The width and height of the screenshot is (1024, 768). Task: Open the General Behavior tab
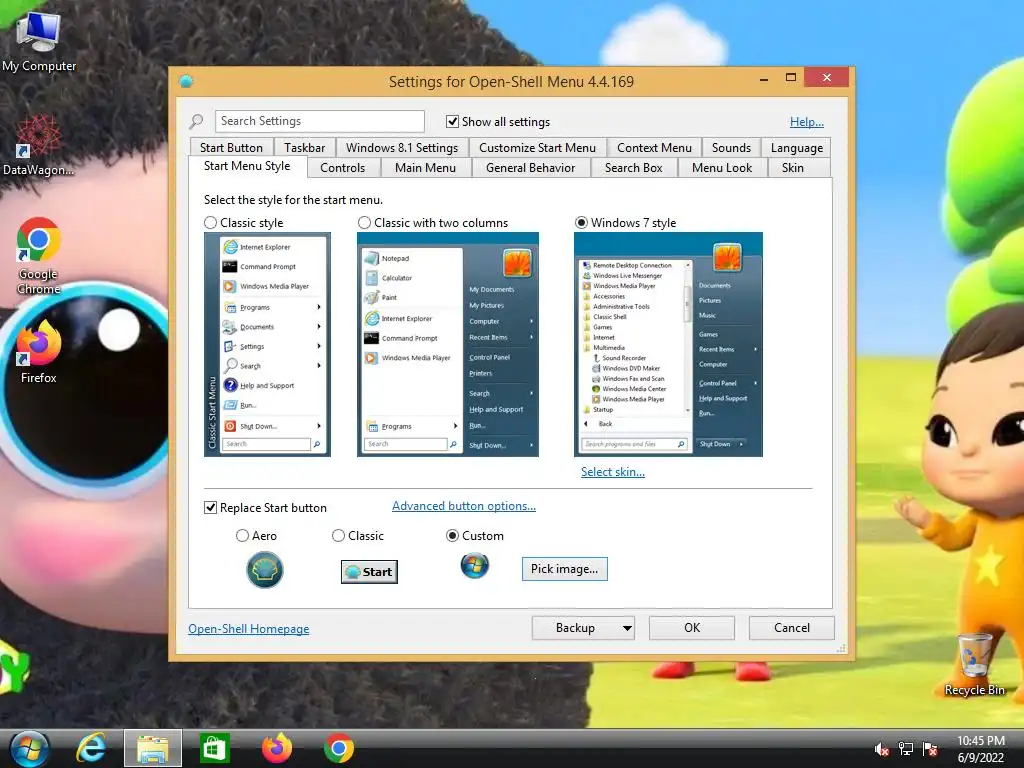pyautogui.click(x=530, y=168)
